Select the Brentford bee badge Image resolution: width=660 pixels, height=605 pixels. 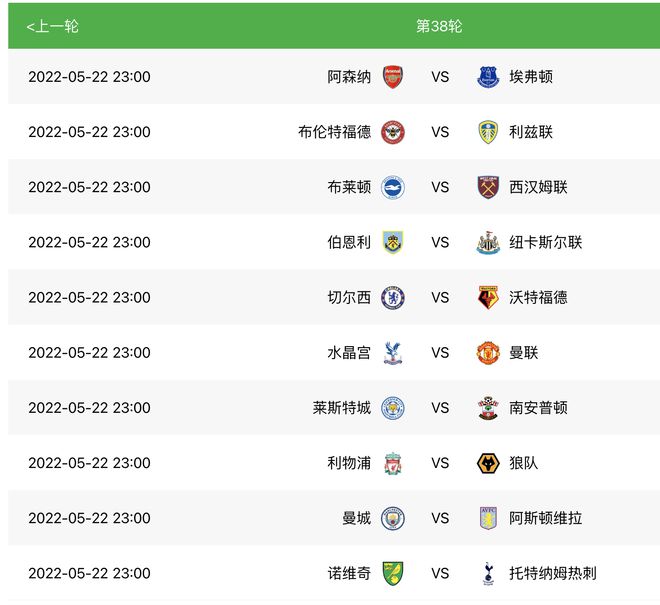(x=393, y=132)
